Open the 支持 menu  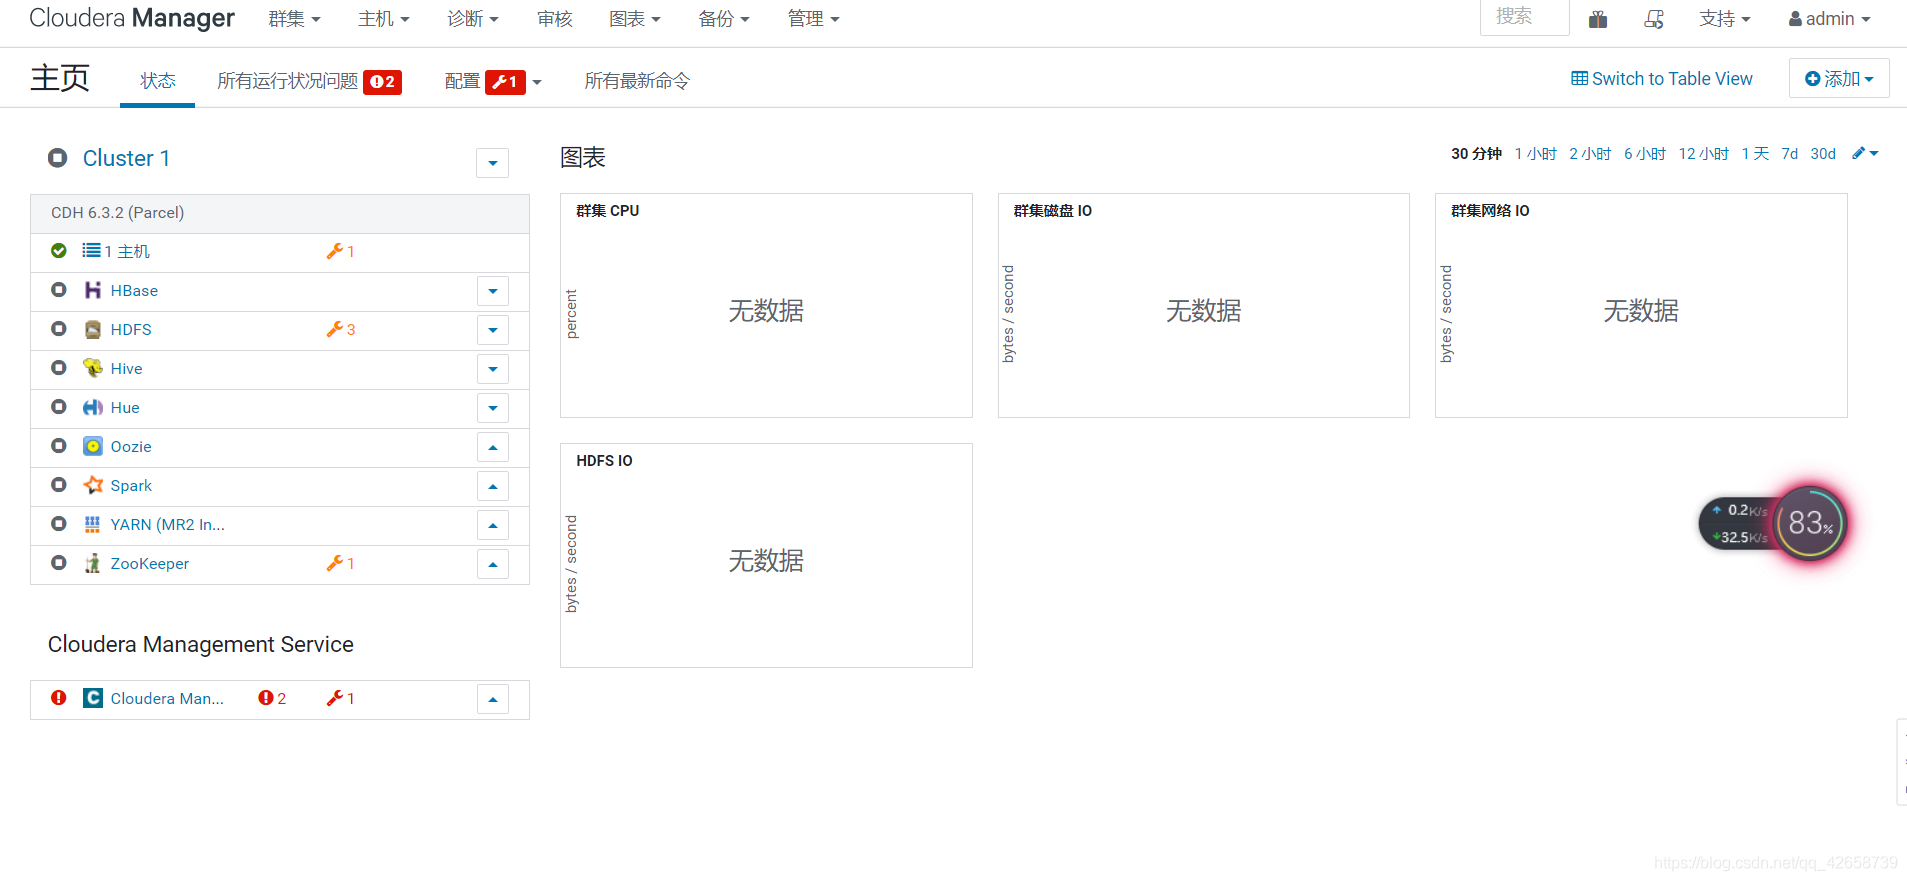point(1725,19)
